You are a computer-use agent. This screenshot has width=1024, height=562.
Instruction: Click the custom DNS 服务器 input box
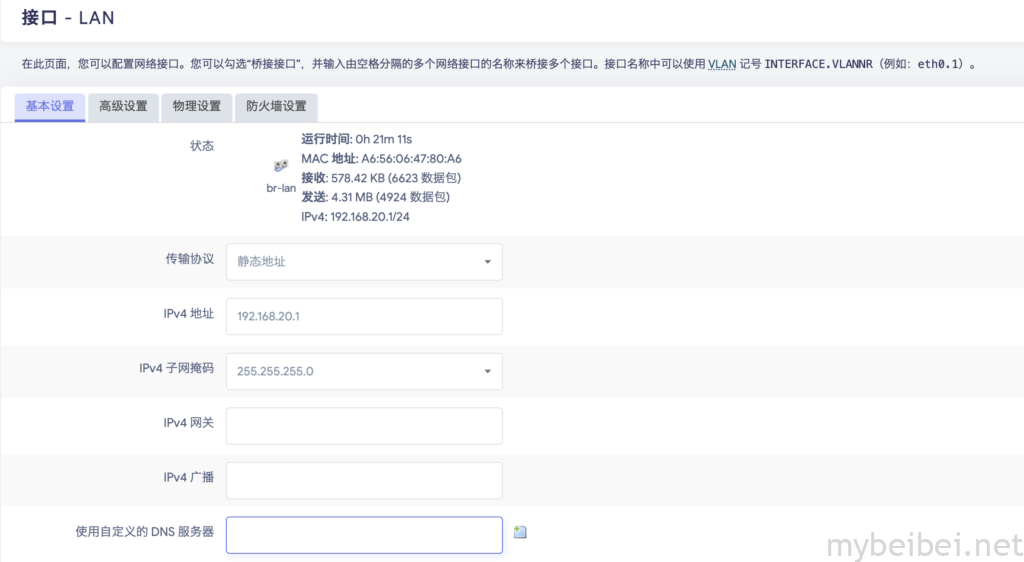364,535
